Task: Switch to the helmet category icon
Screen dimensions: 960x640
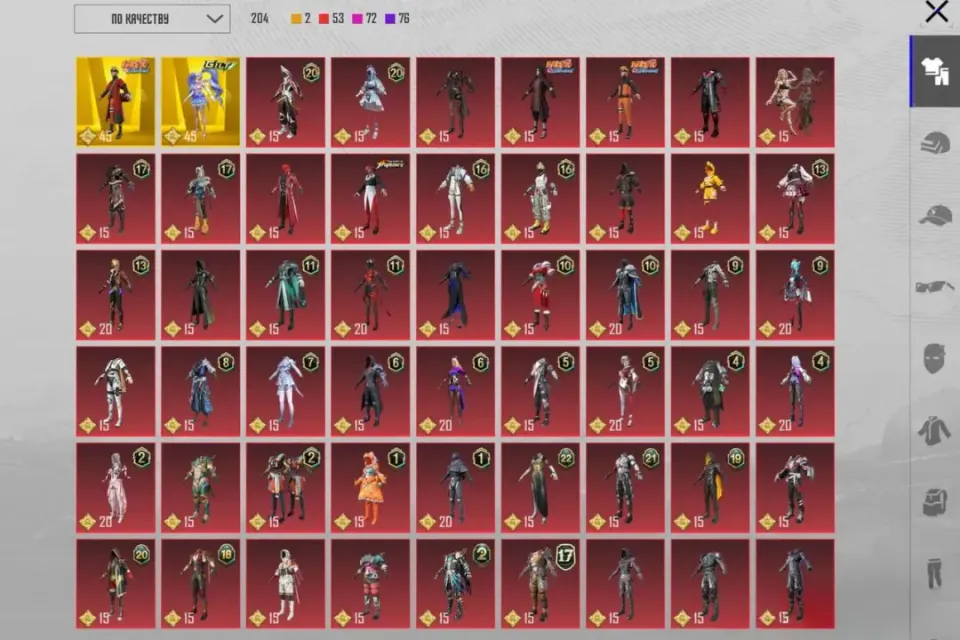Action: click(934, 143)
